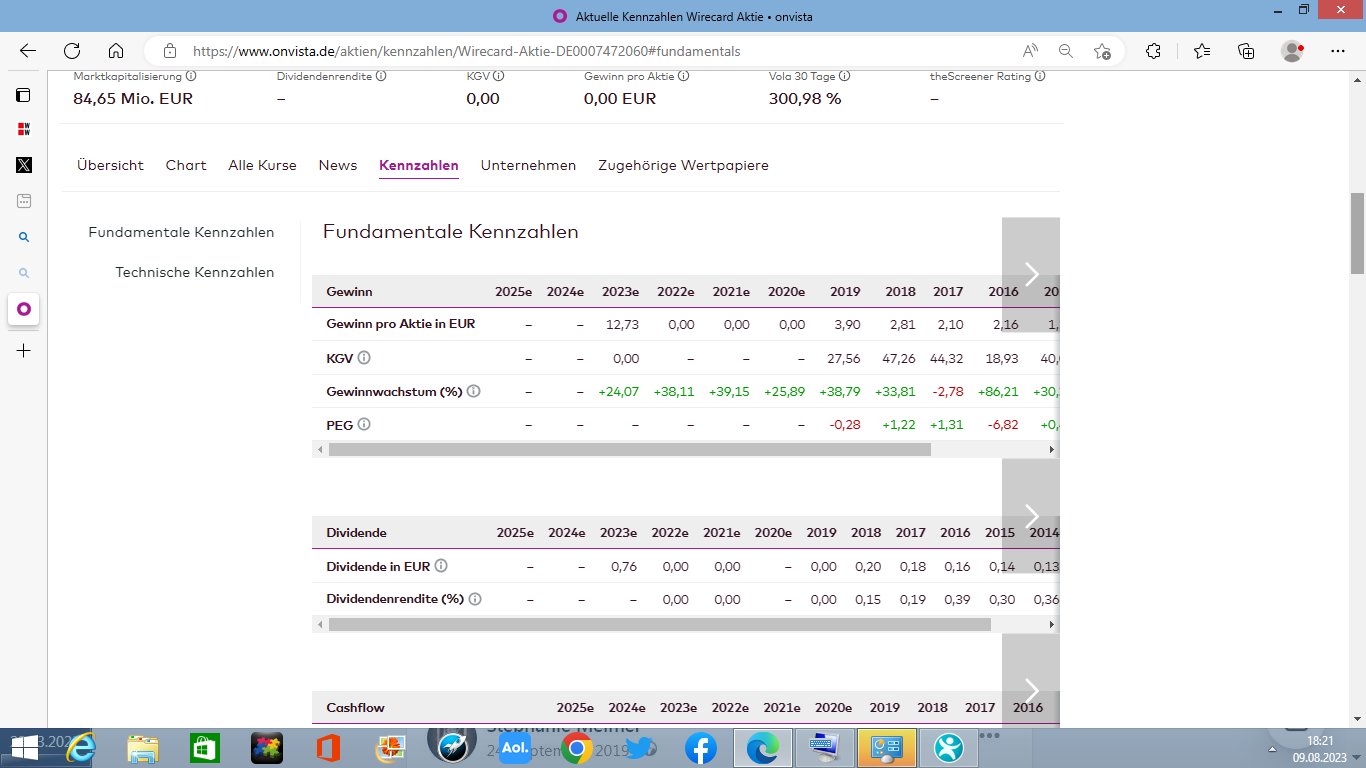Click the browser address bar URL

click(466, 51)
